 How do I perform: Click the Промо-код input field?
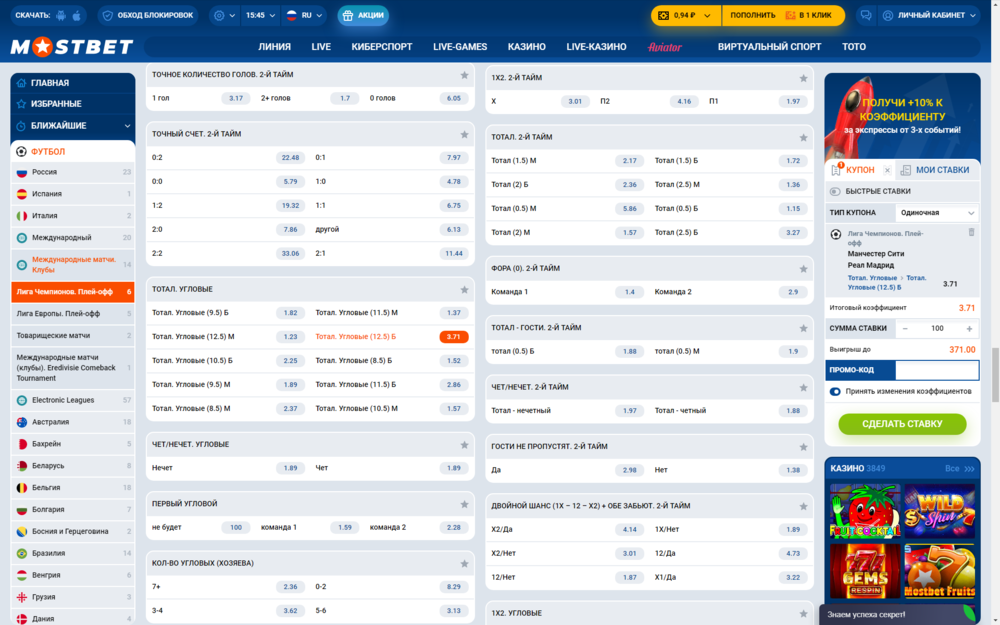point(937,370)
